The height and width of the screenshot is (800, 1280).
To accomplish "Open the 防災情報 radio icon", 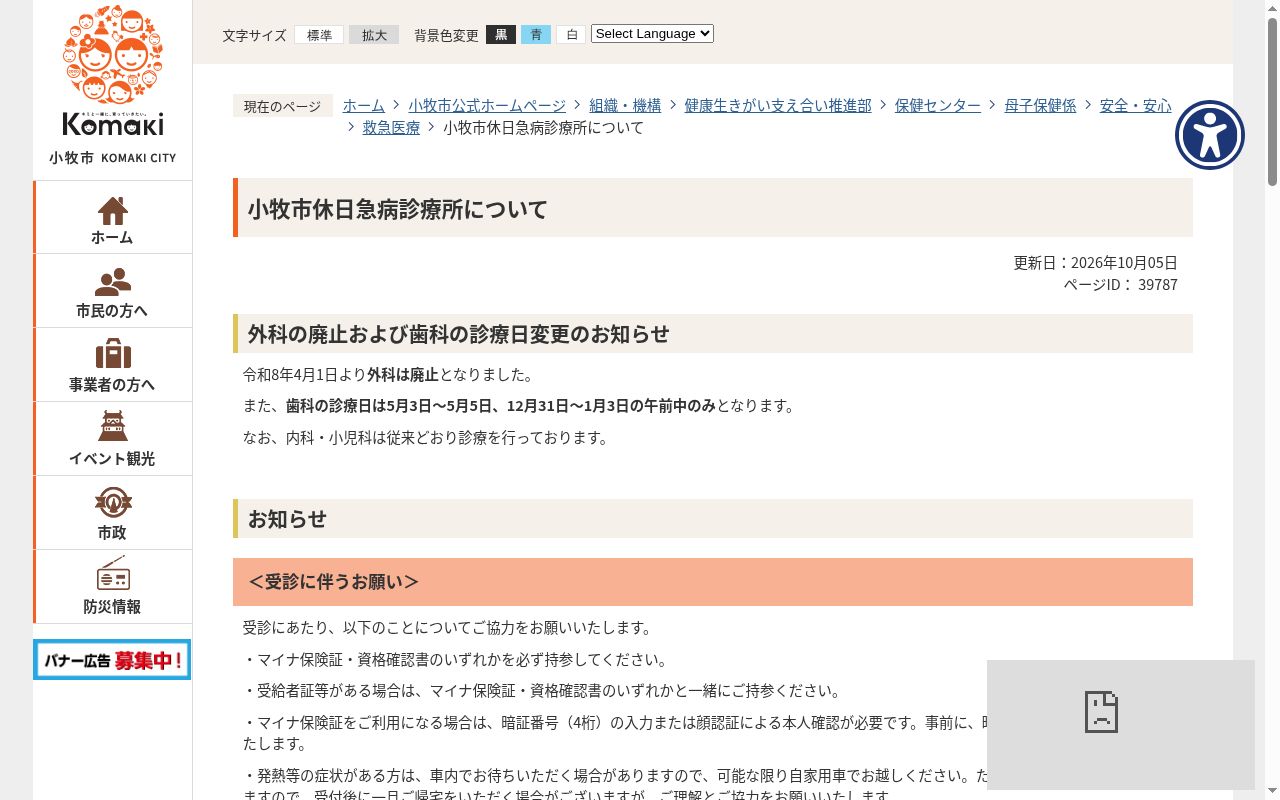I will (113, 574).
